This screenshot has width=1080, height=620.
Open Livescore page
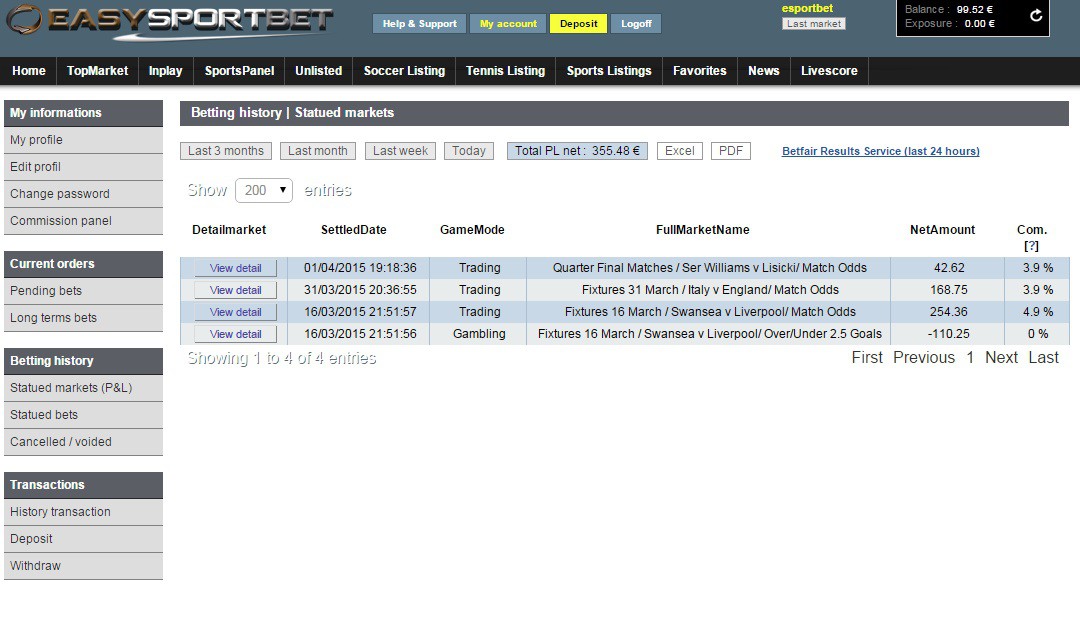pos(829,71)
